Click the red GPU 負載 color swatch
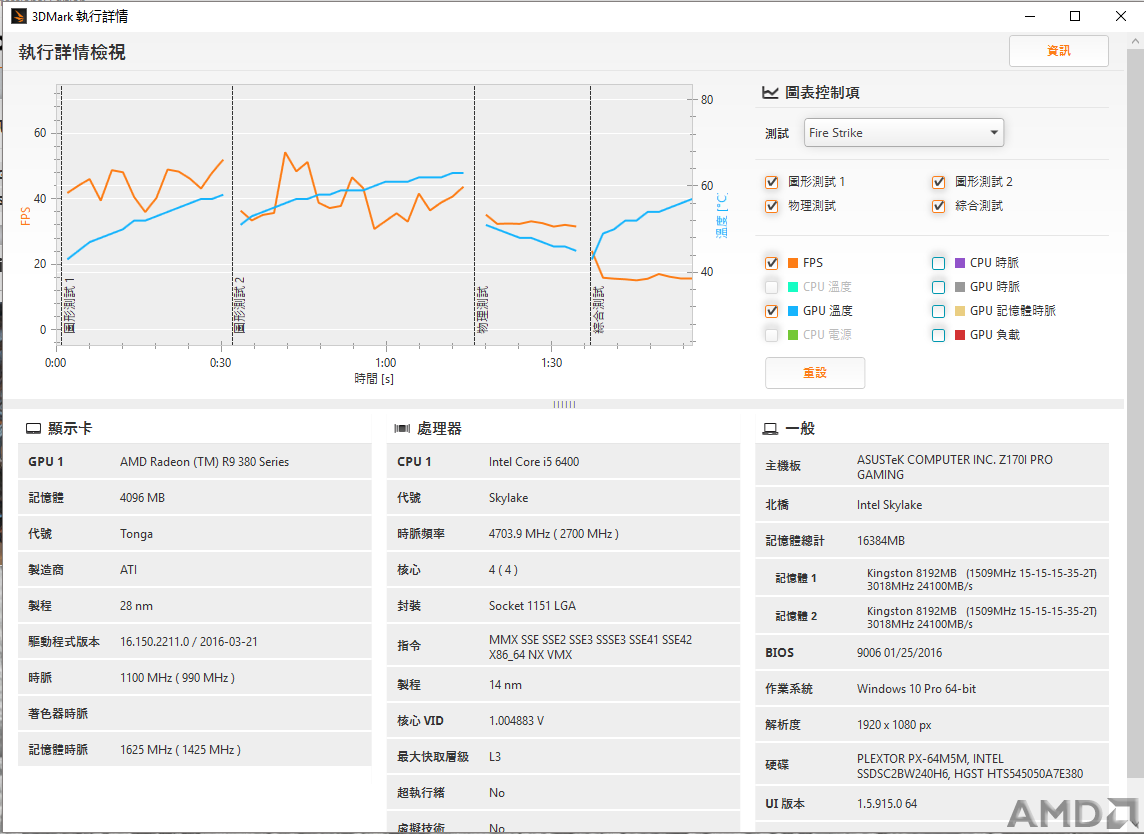1144x834 pixels. [960, 335]
